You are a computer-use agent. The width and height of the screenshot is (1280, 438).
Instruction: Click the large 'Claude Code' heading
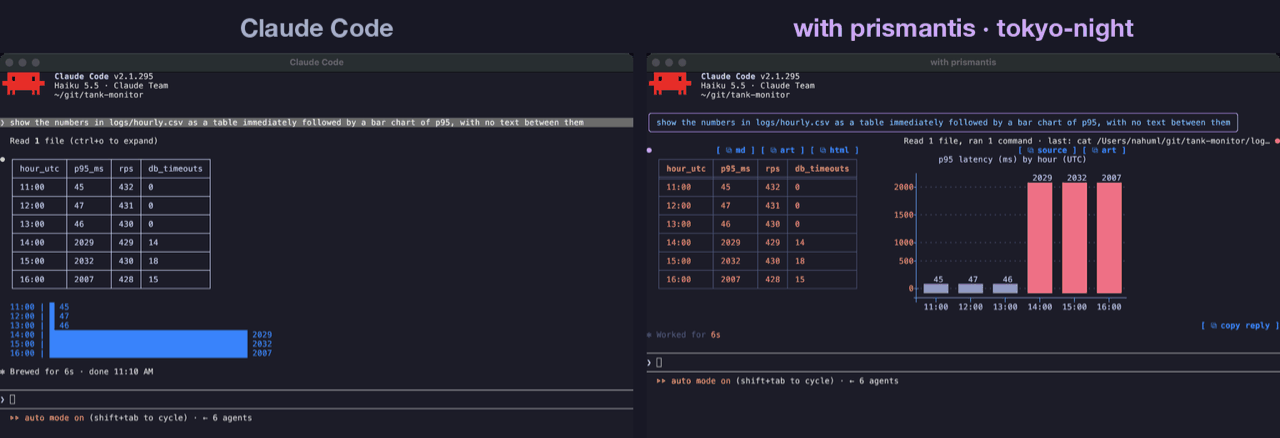point(316,29)
